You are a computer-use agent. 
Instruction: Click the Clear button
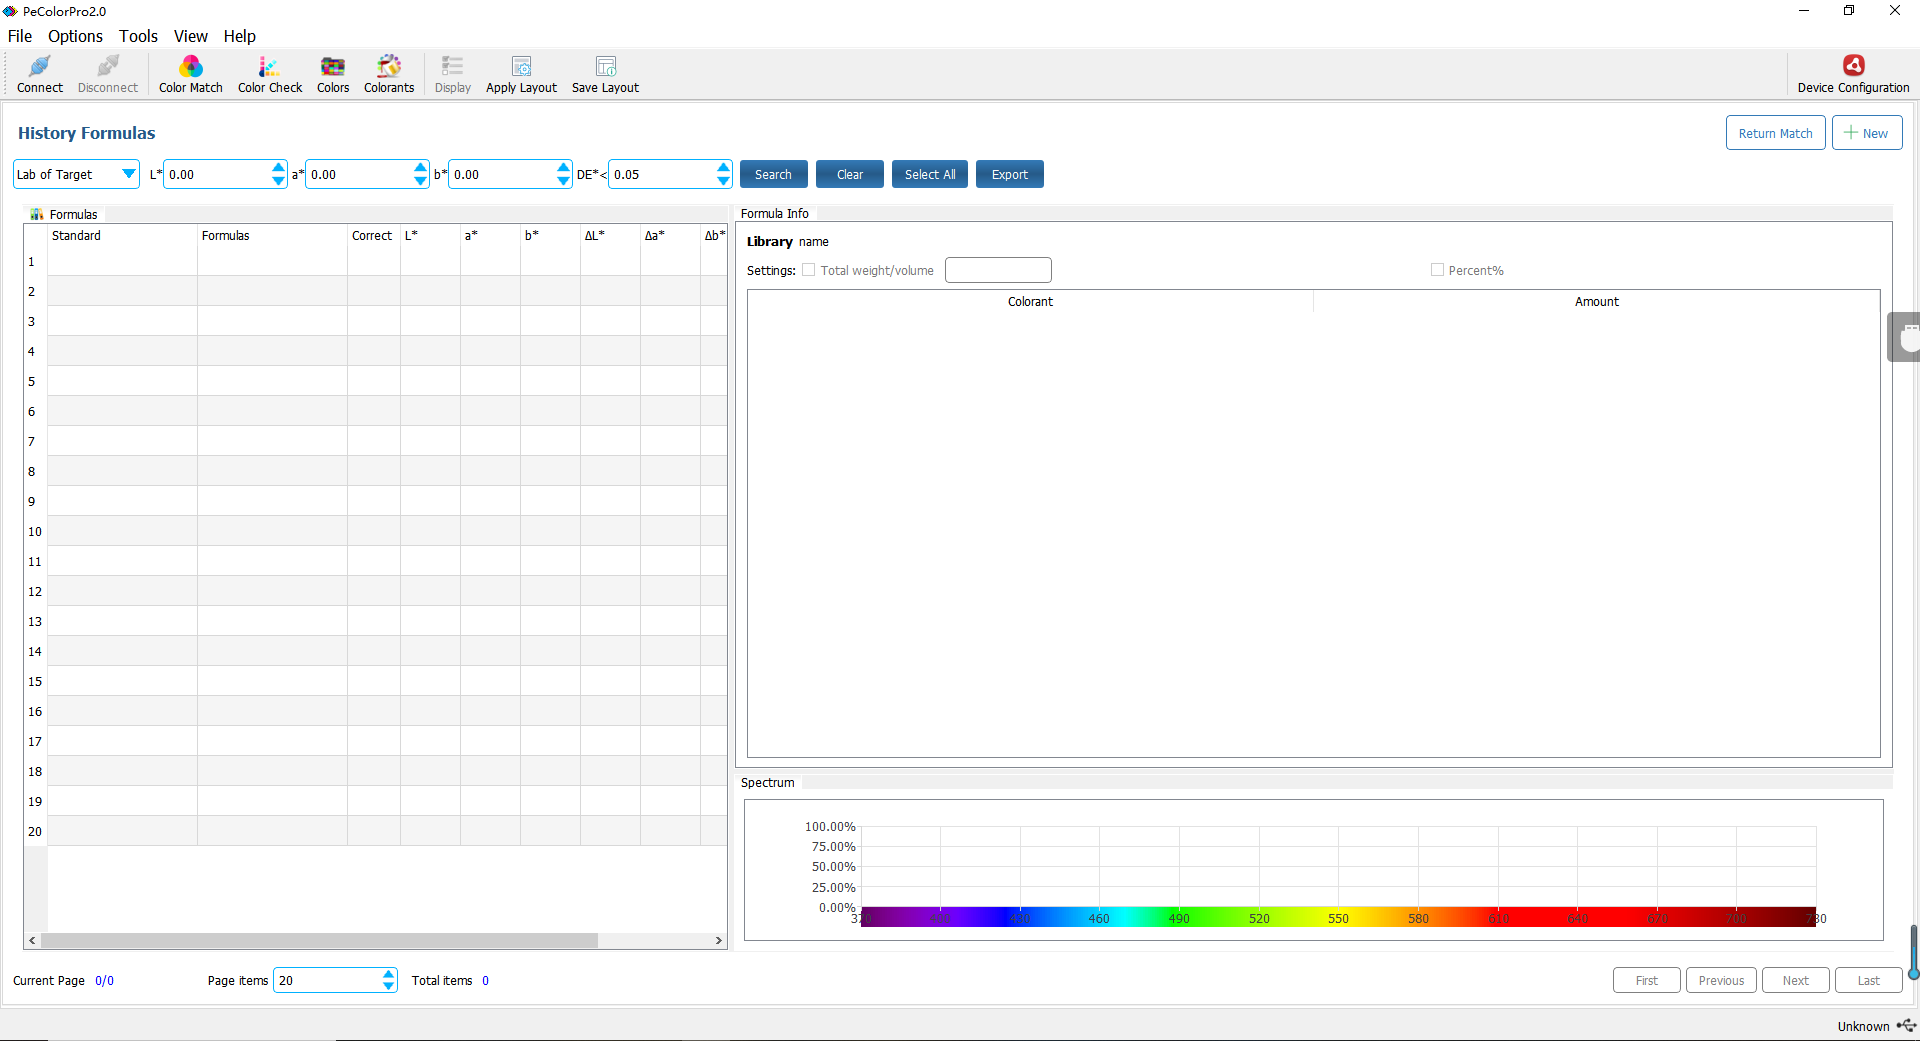850,174
